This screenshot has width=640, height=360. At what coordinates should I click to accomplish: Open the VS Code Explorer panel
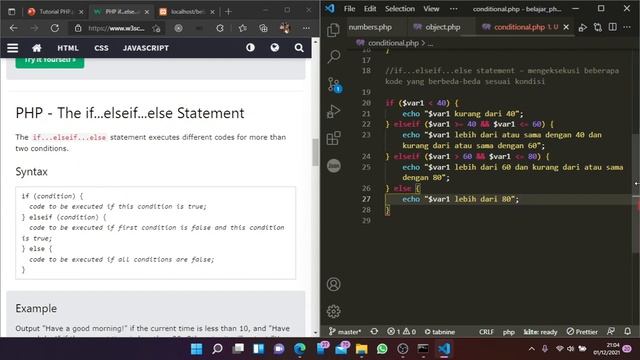[333, 30]
